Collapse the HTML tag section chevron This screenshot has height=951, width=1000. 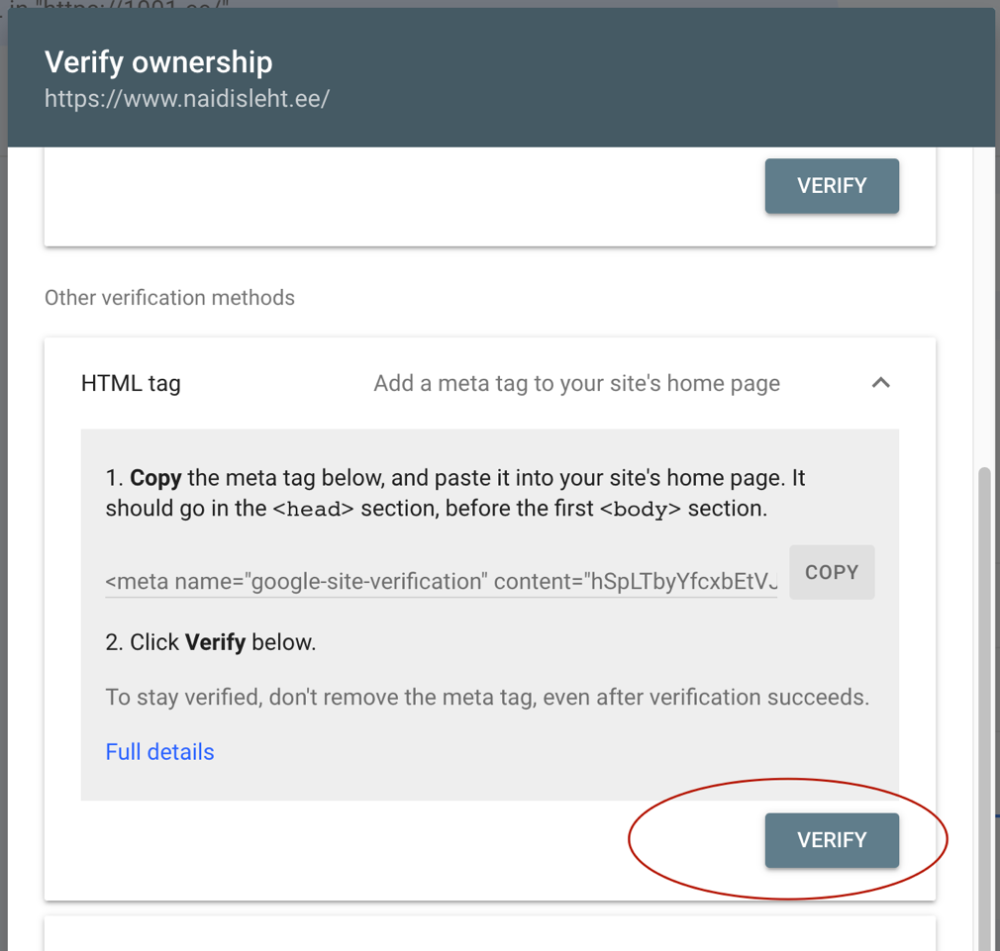coord(880,383)
